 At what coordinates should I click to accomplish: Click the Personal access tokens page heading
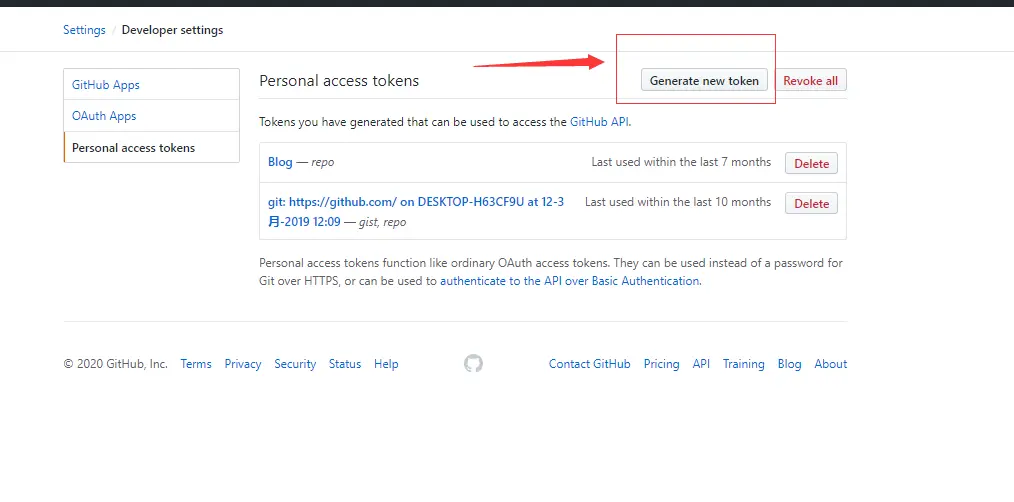[x=339, y=81]
